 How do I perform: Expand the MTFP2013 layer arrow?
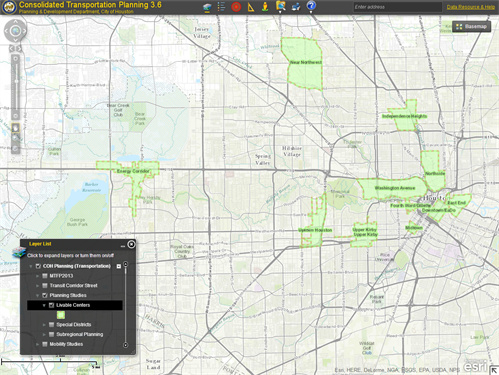click(38, 276)
